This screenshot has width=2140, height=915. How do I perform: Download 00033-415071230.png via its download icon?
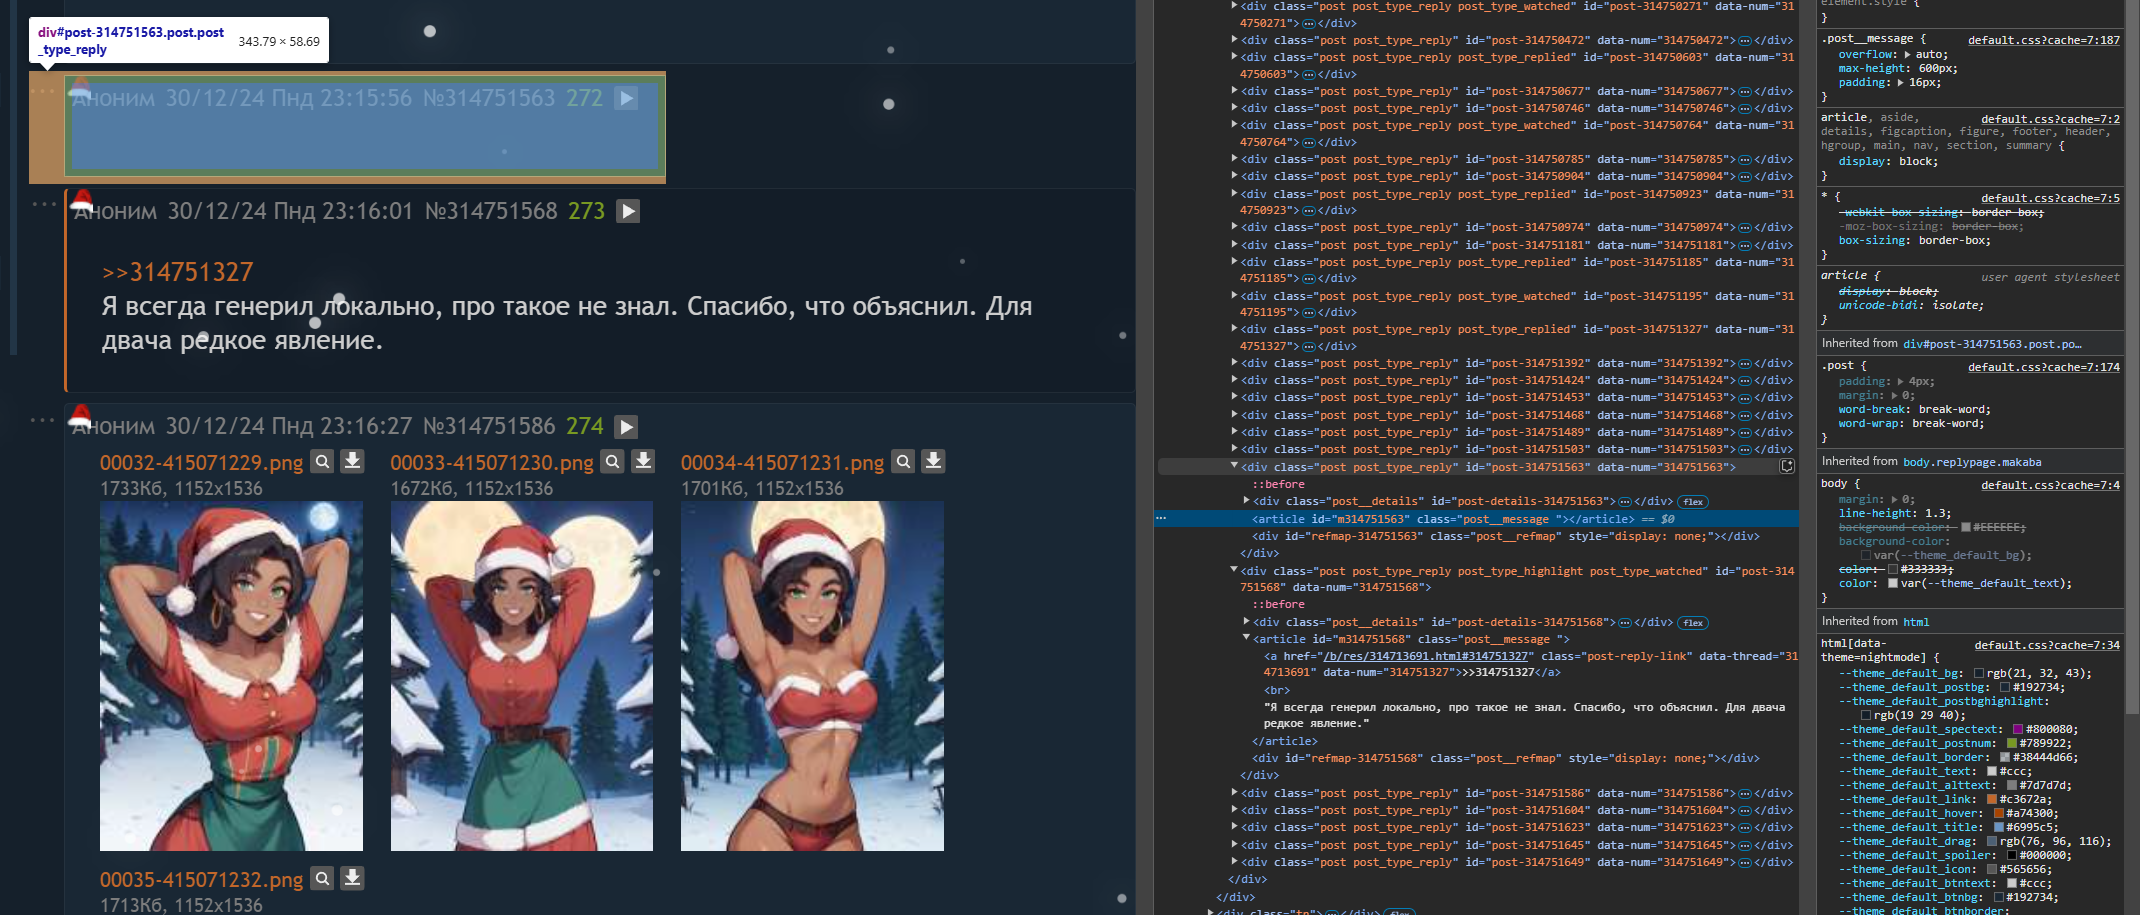[x=643, y=461]
